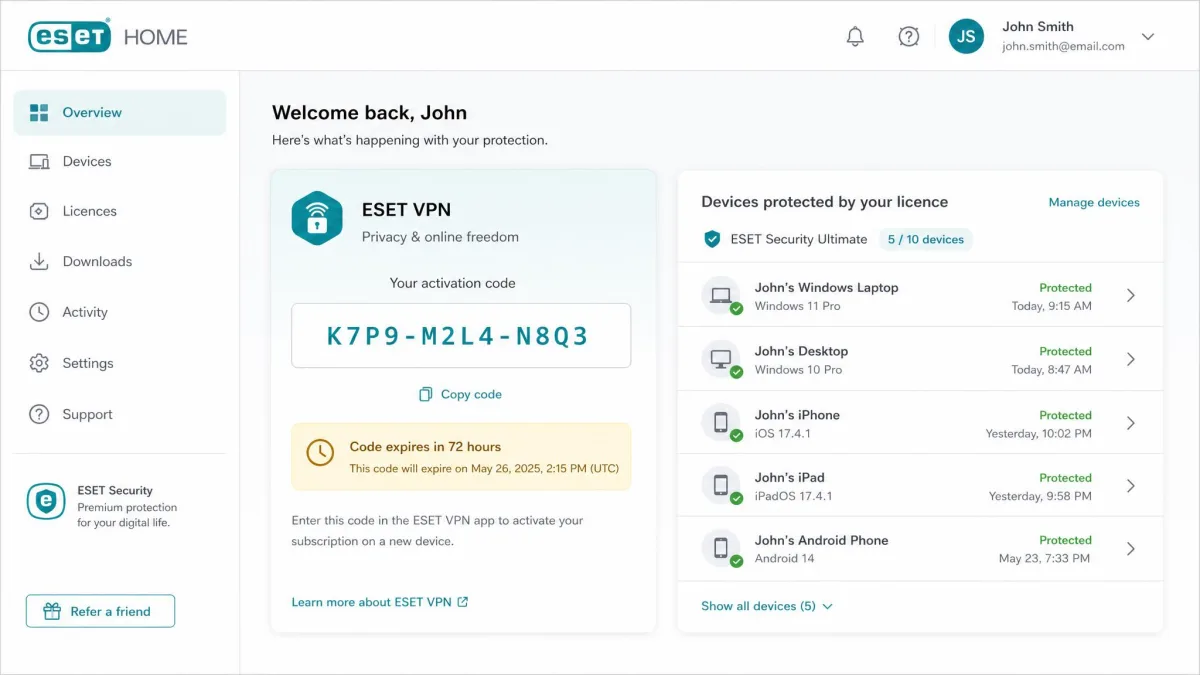This screenshot has height=675, width=1200.
Task: Open John's Android Phone device row
Action: point(920,549)
